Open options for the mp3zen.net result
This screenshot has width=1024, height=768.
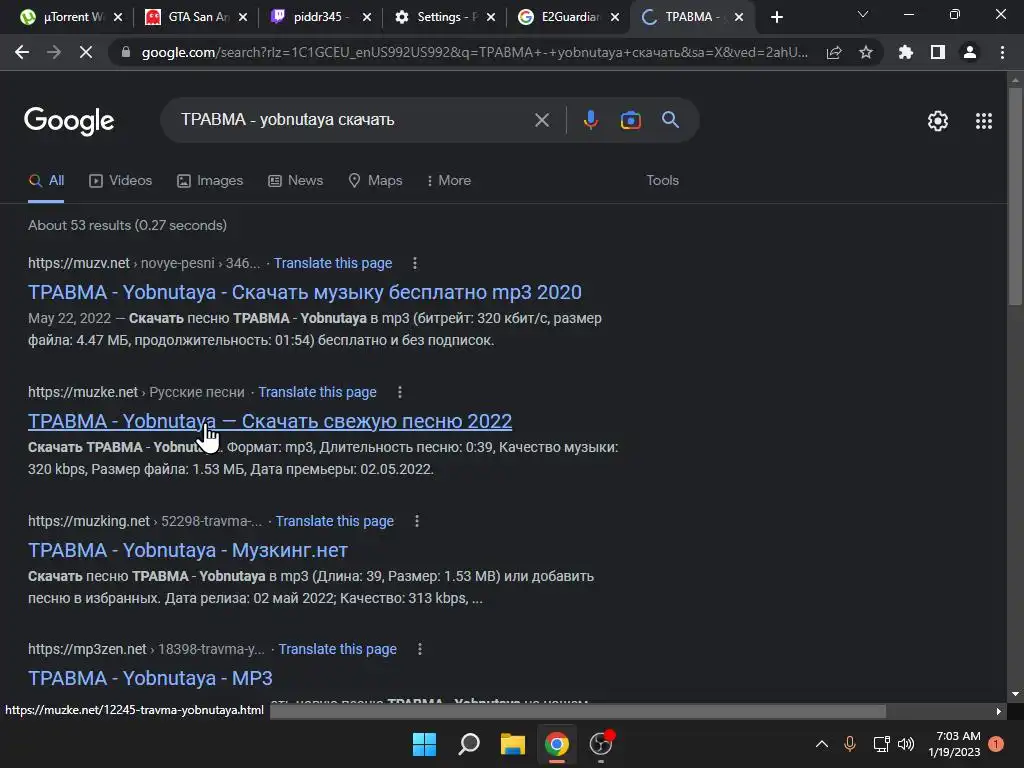(x=420, y=649)
